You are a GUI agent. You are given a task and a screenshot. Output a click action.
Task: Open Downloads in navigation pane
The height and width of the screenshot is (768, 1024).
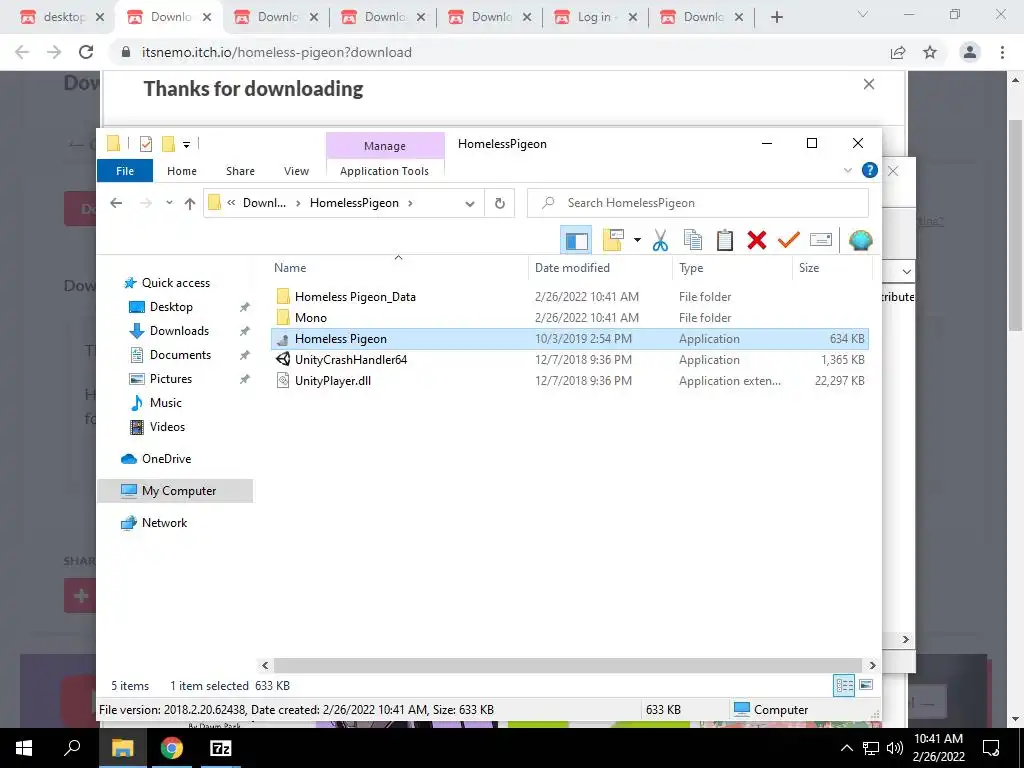179,331
